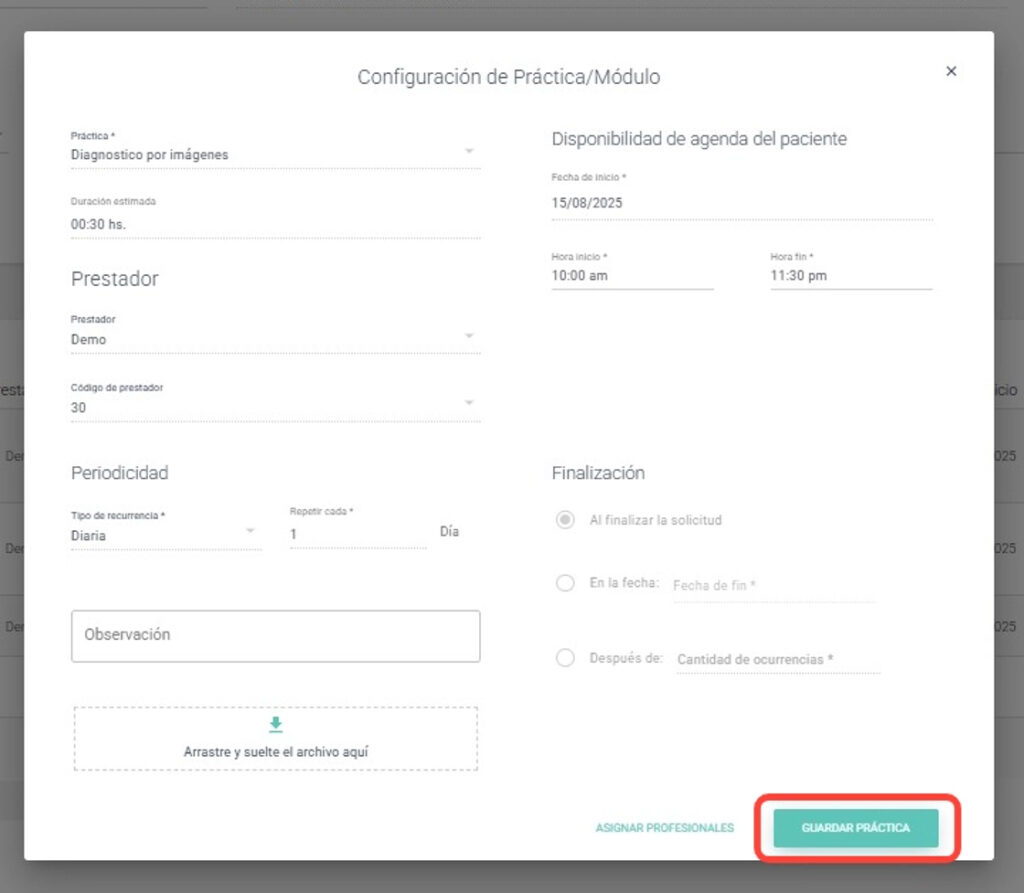
Task: Open the Código de prestador dropdown
Action: (x=274, y=407)
